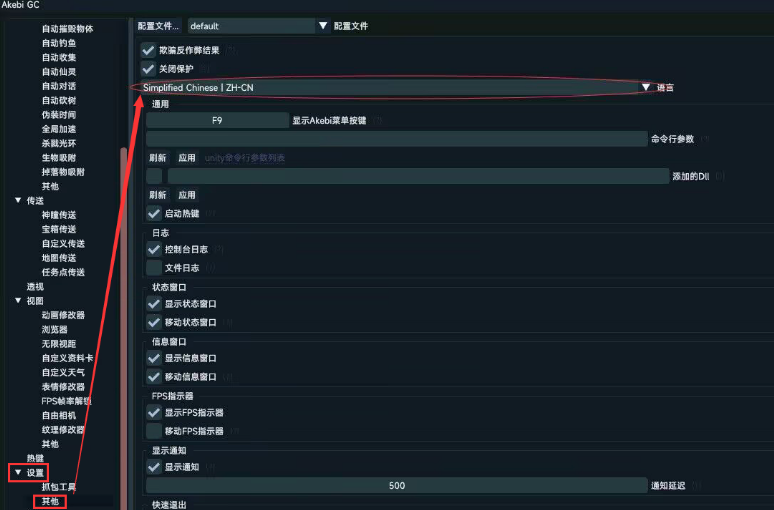Click the 配置文件... button
Viewport: 774px width, 510px height.
pos(158,26)
